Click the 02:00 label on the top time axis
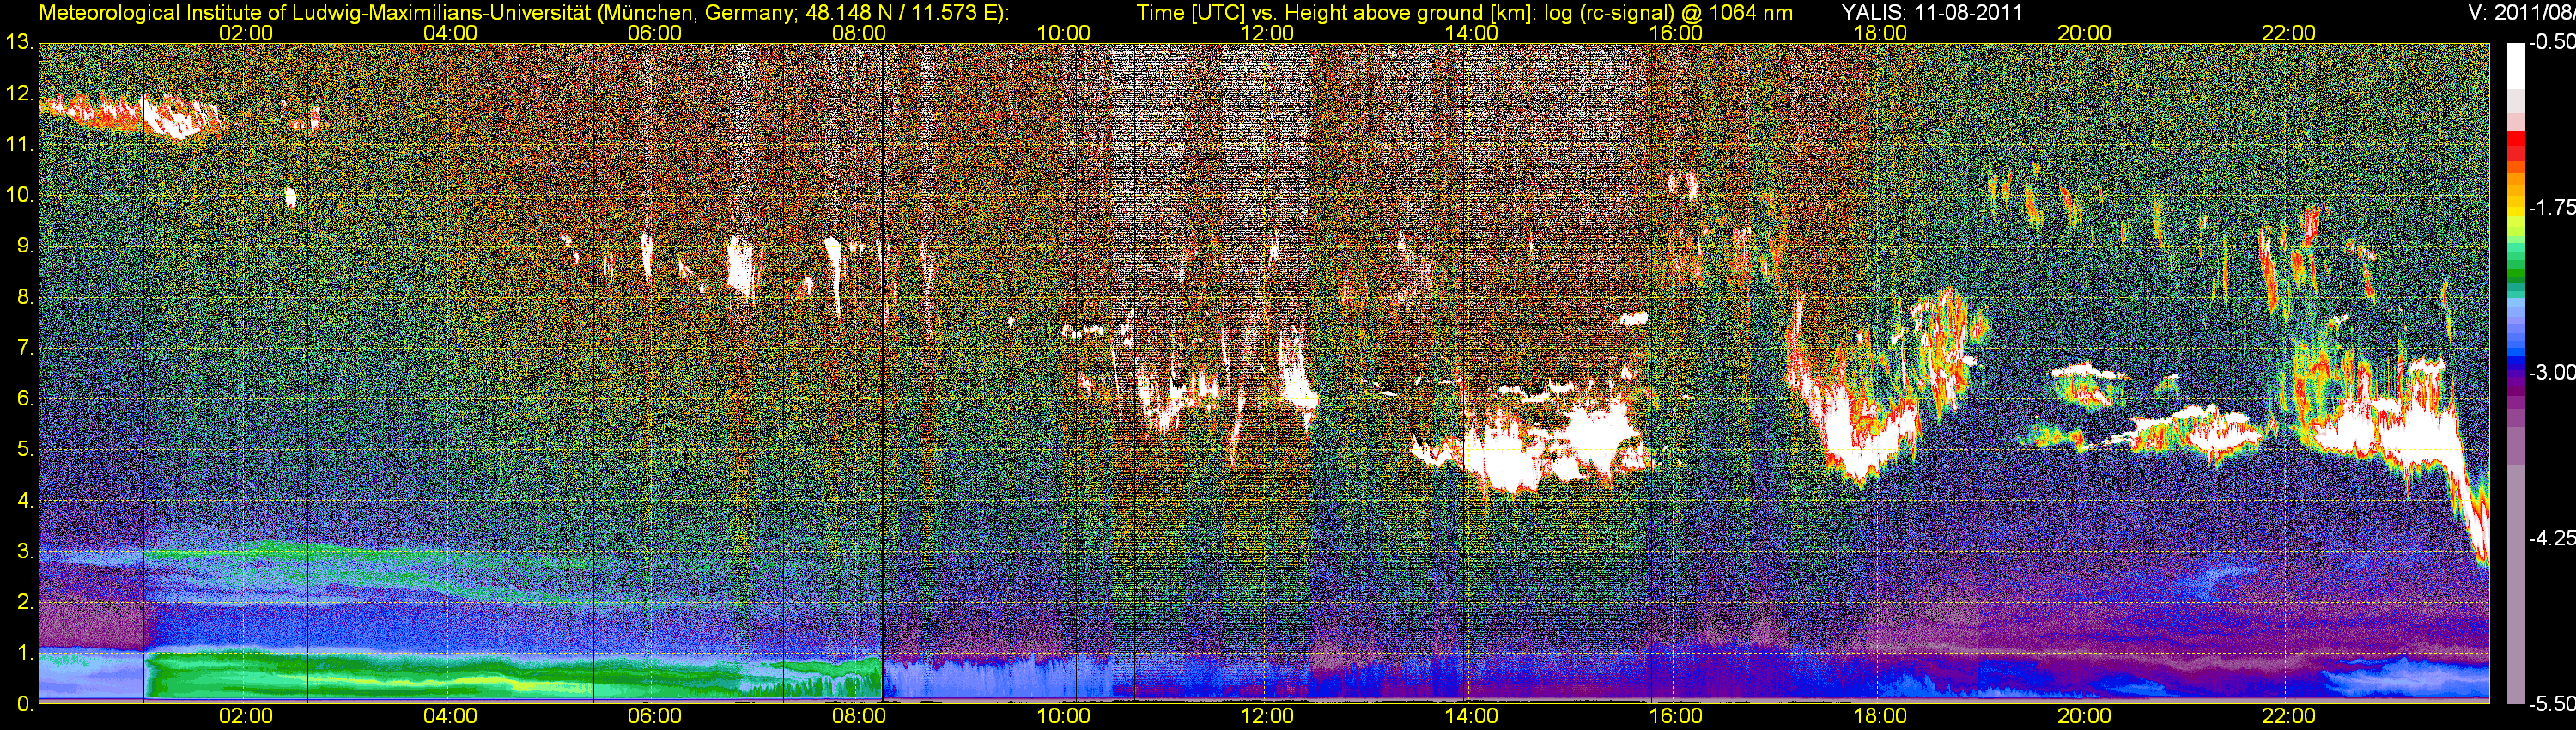The width and height of the screenshot is (2576, 730). click(245, 33)
